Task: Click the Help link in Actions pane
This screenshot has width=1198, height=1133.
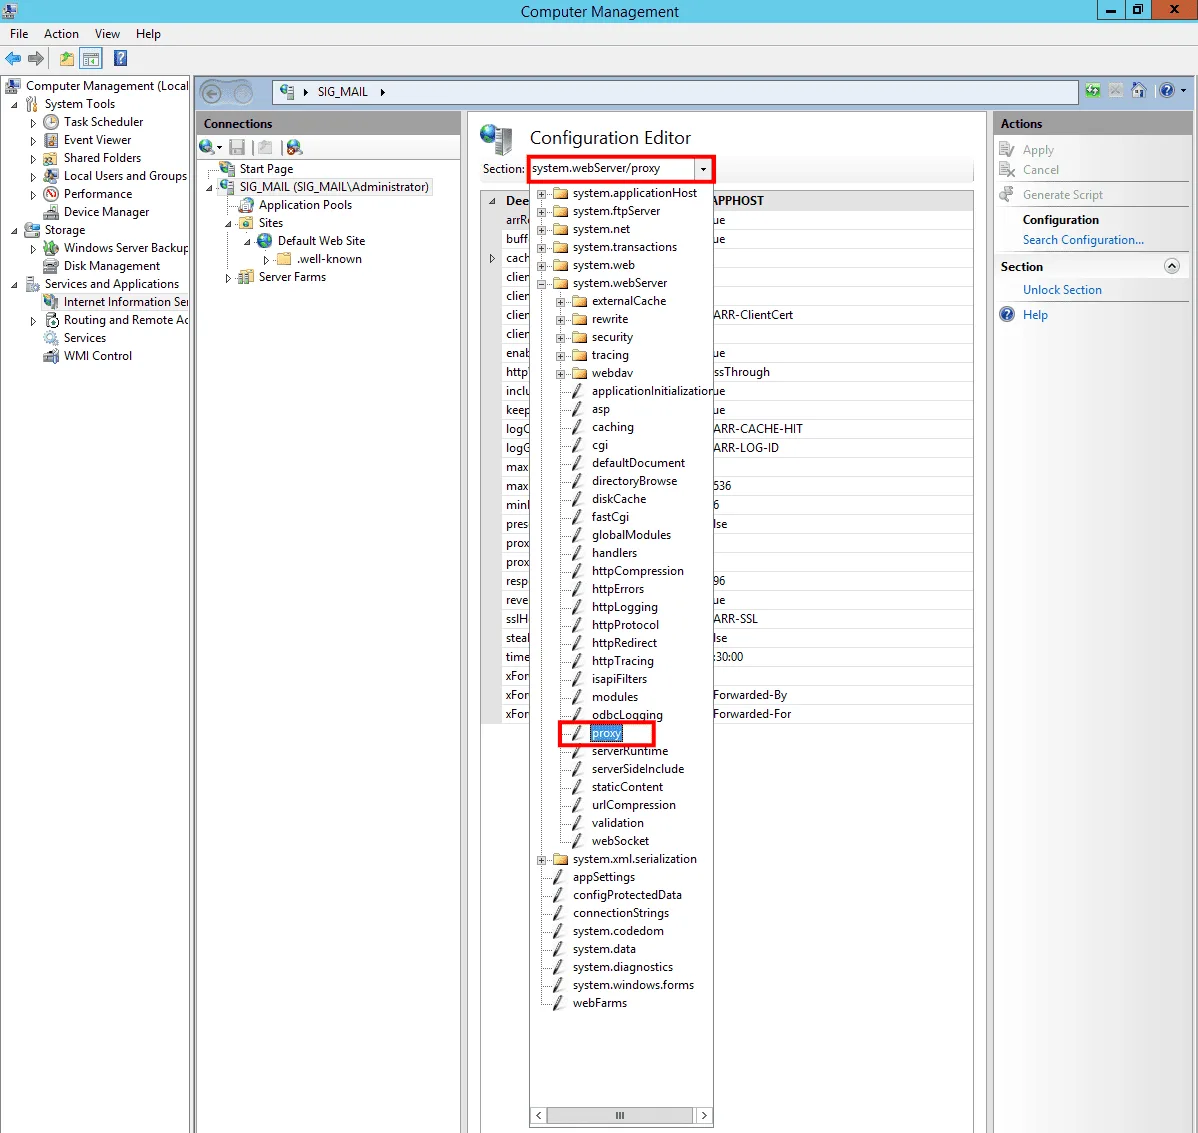Action: [x=1035, y=315]
